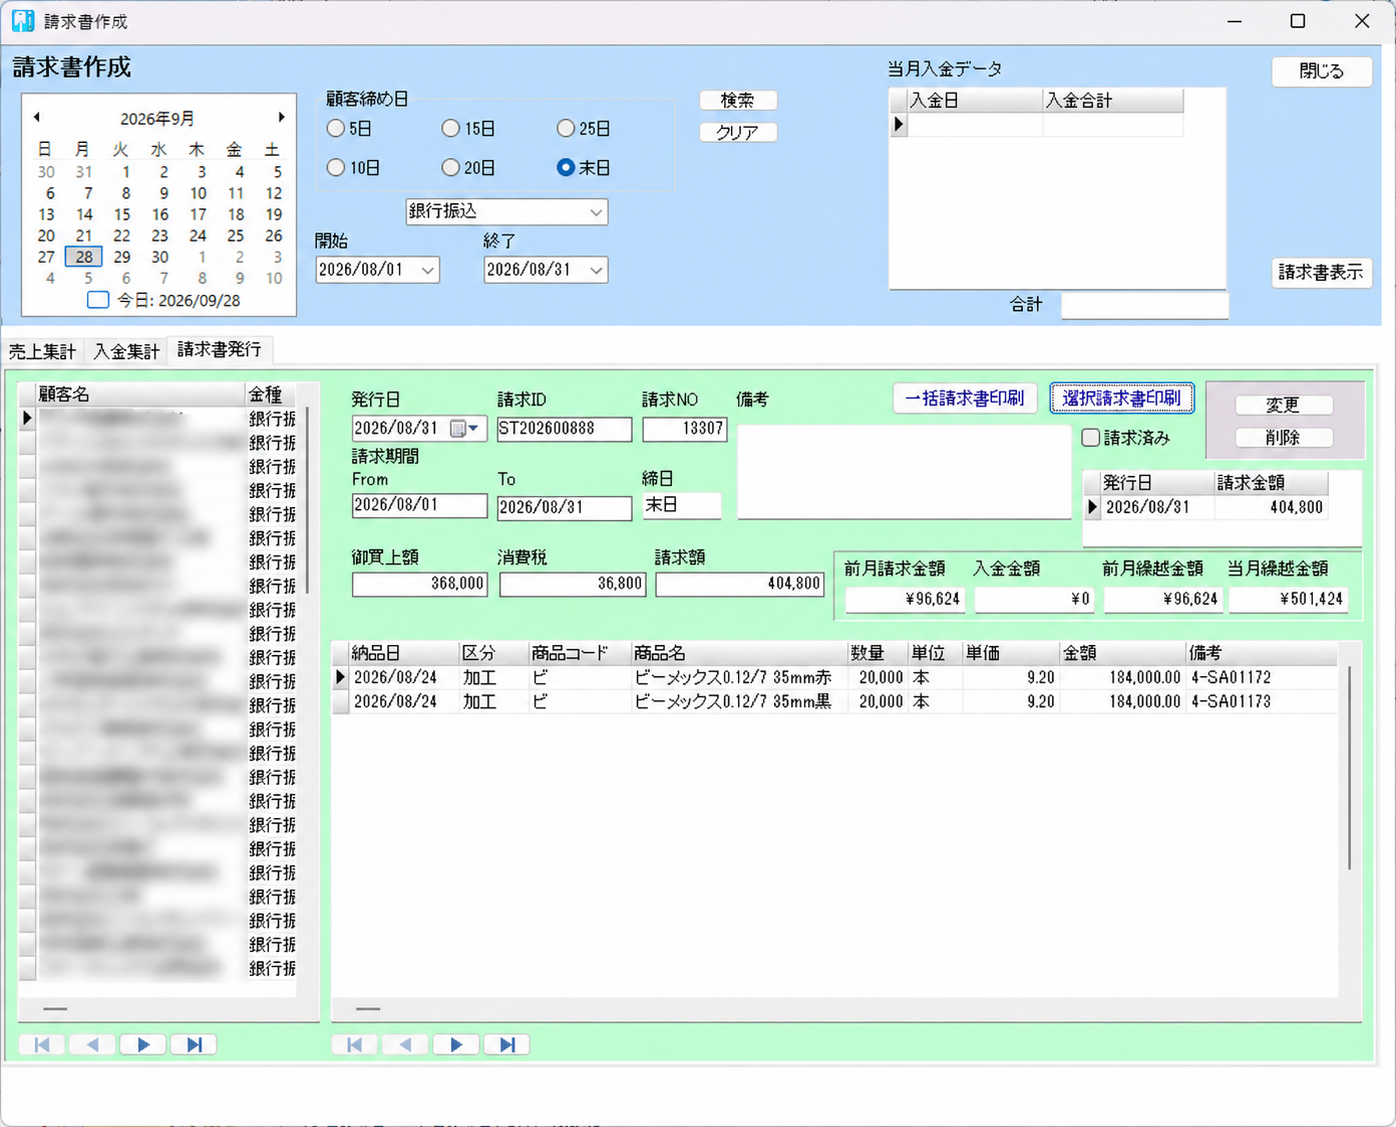Go to next record in detail grid navigator
The width and height of the screenshot is (1396, 1127).
pos(456,1044)
